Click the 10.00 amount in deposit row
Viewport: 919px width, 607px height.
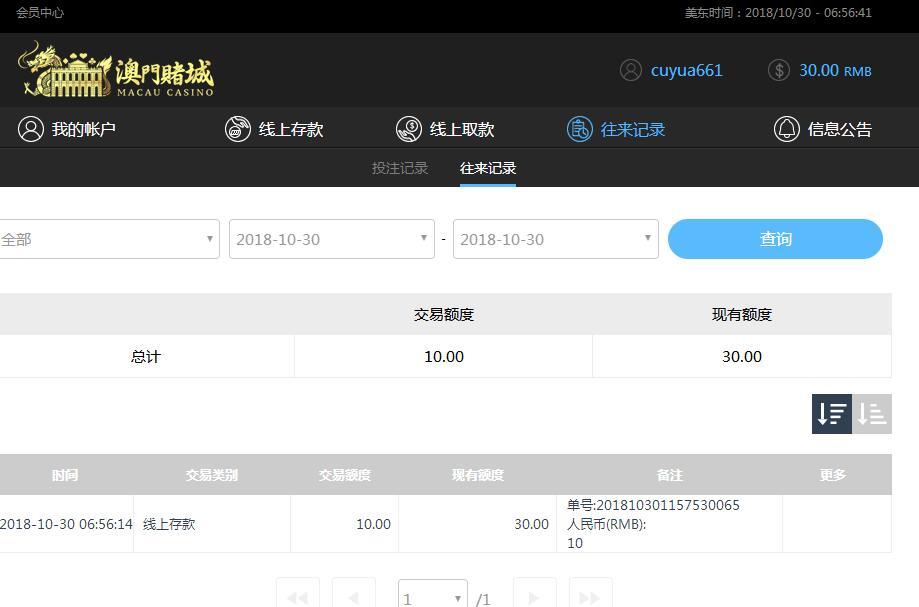[373, 524]
